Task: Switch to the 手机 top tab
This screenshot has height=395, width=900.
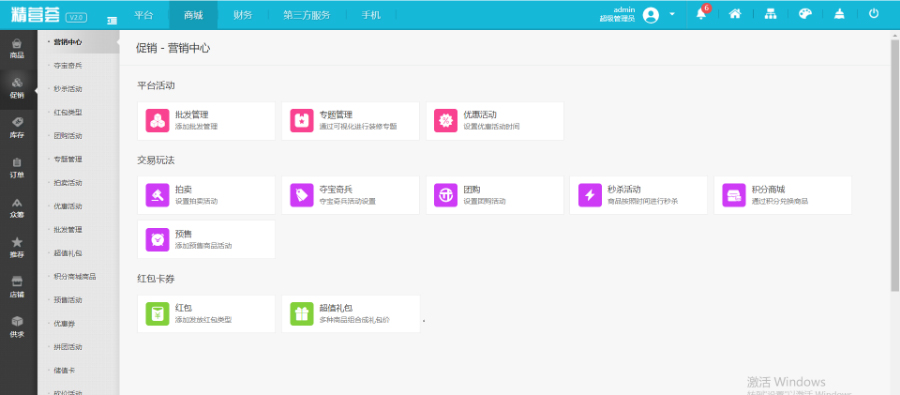Action: coord(371,15)
